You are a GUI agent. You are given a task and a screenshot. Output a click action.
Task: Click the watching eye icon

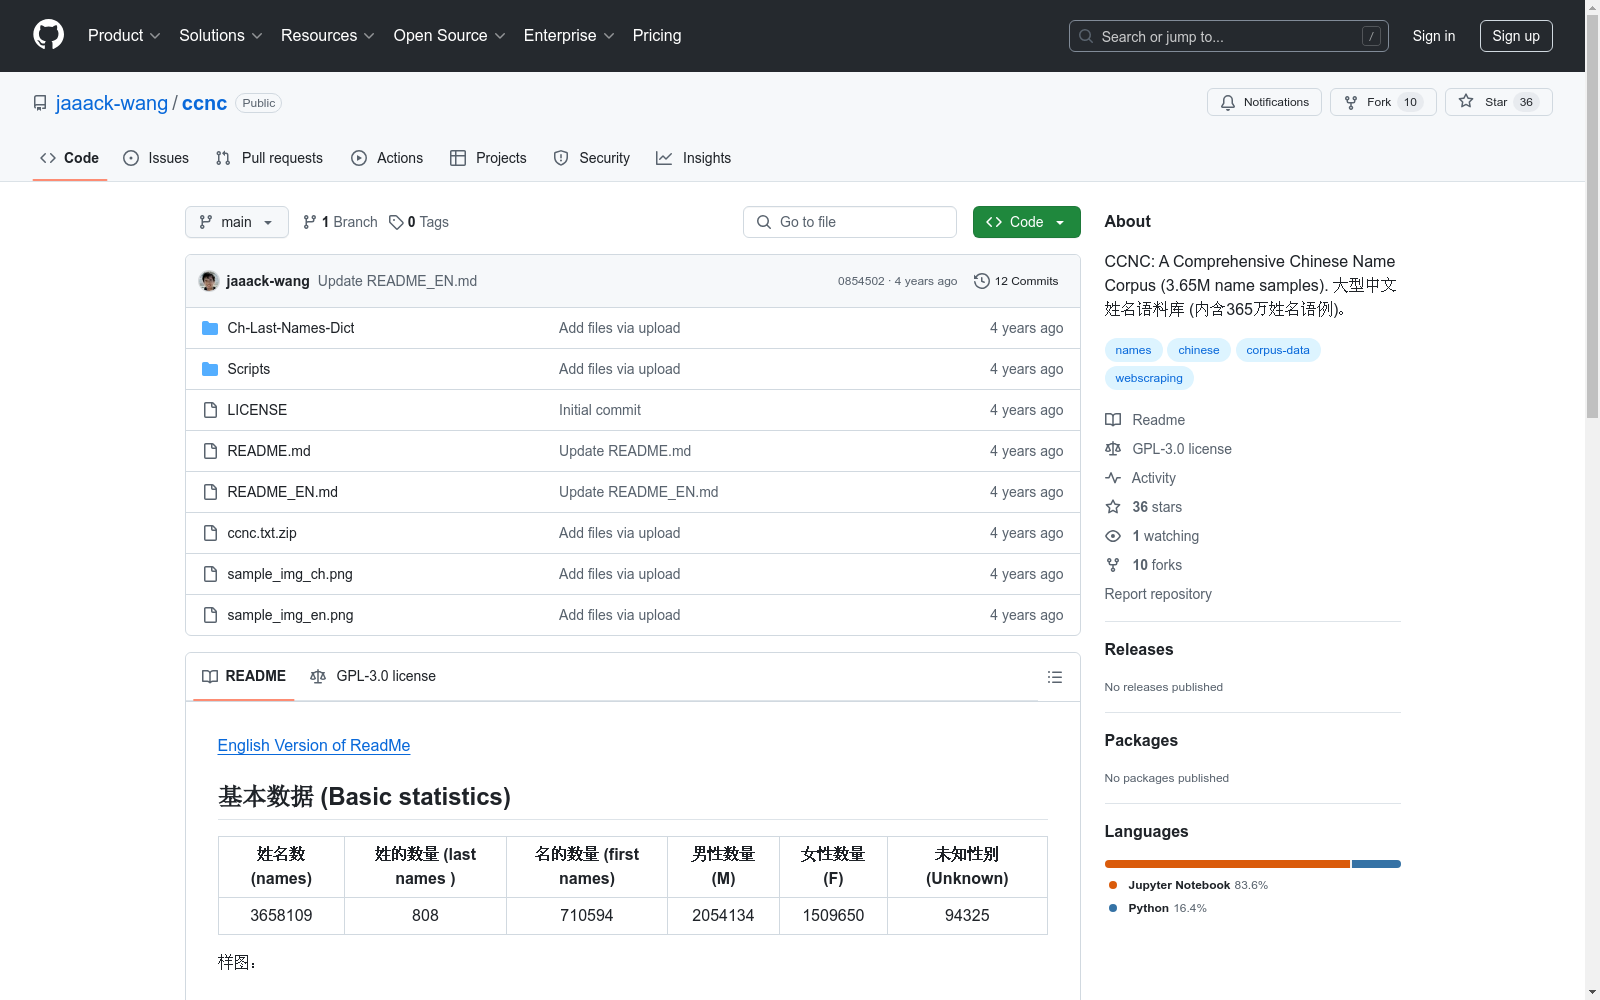point(1113,536)
